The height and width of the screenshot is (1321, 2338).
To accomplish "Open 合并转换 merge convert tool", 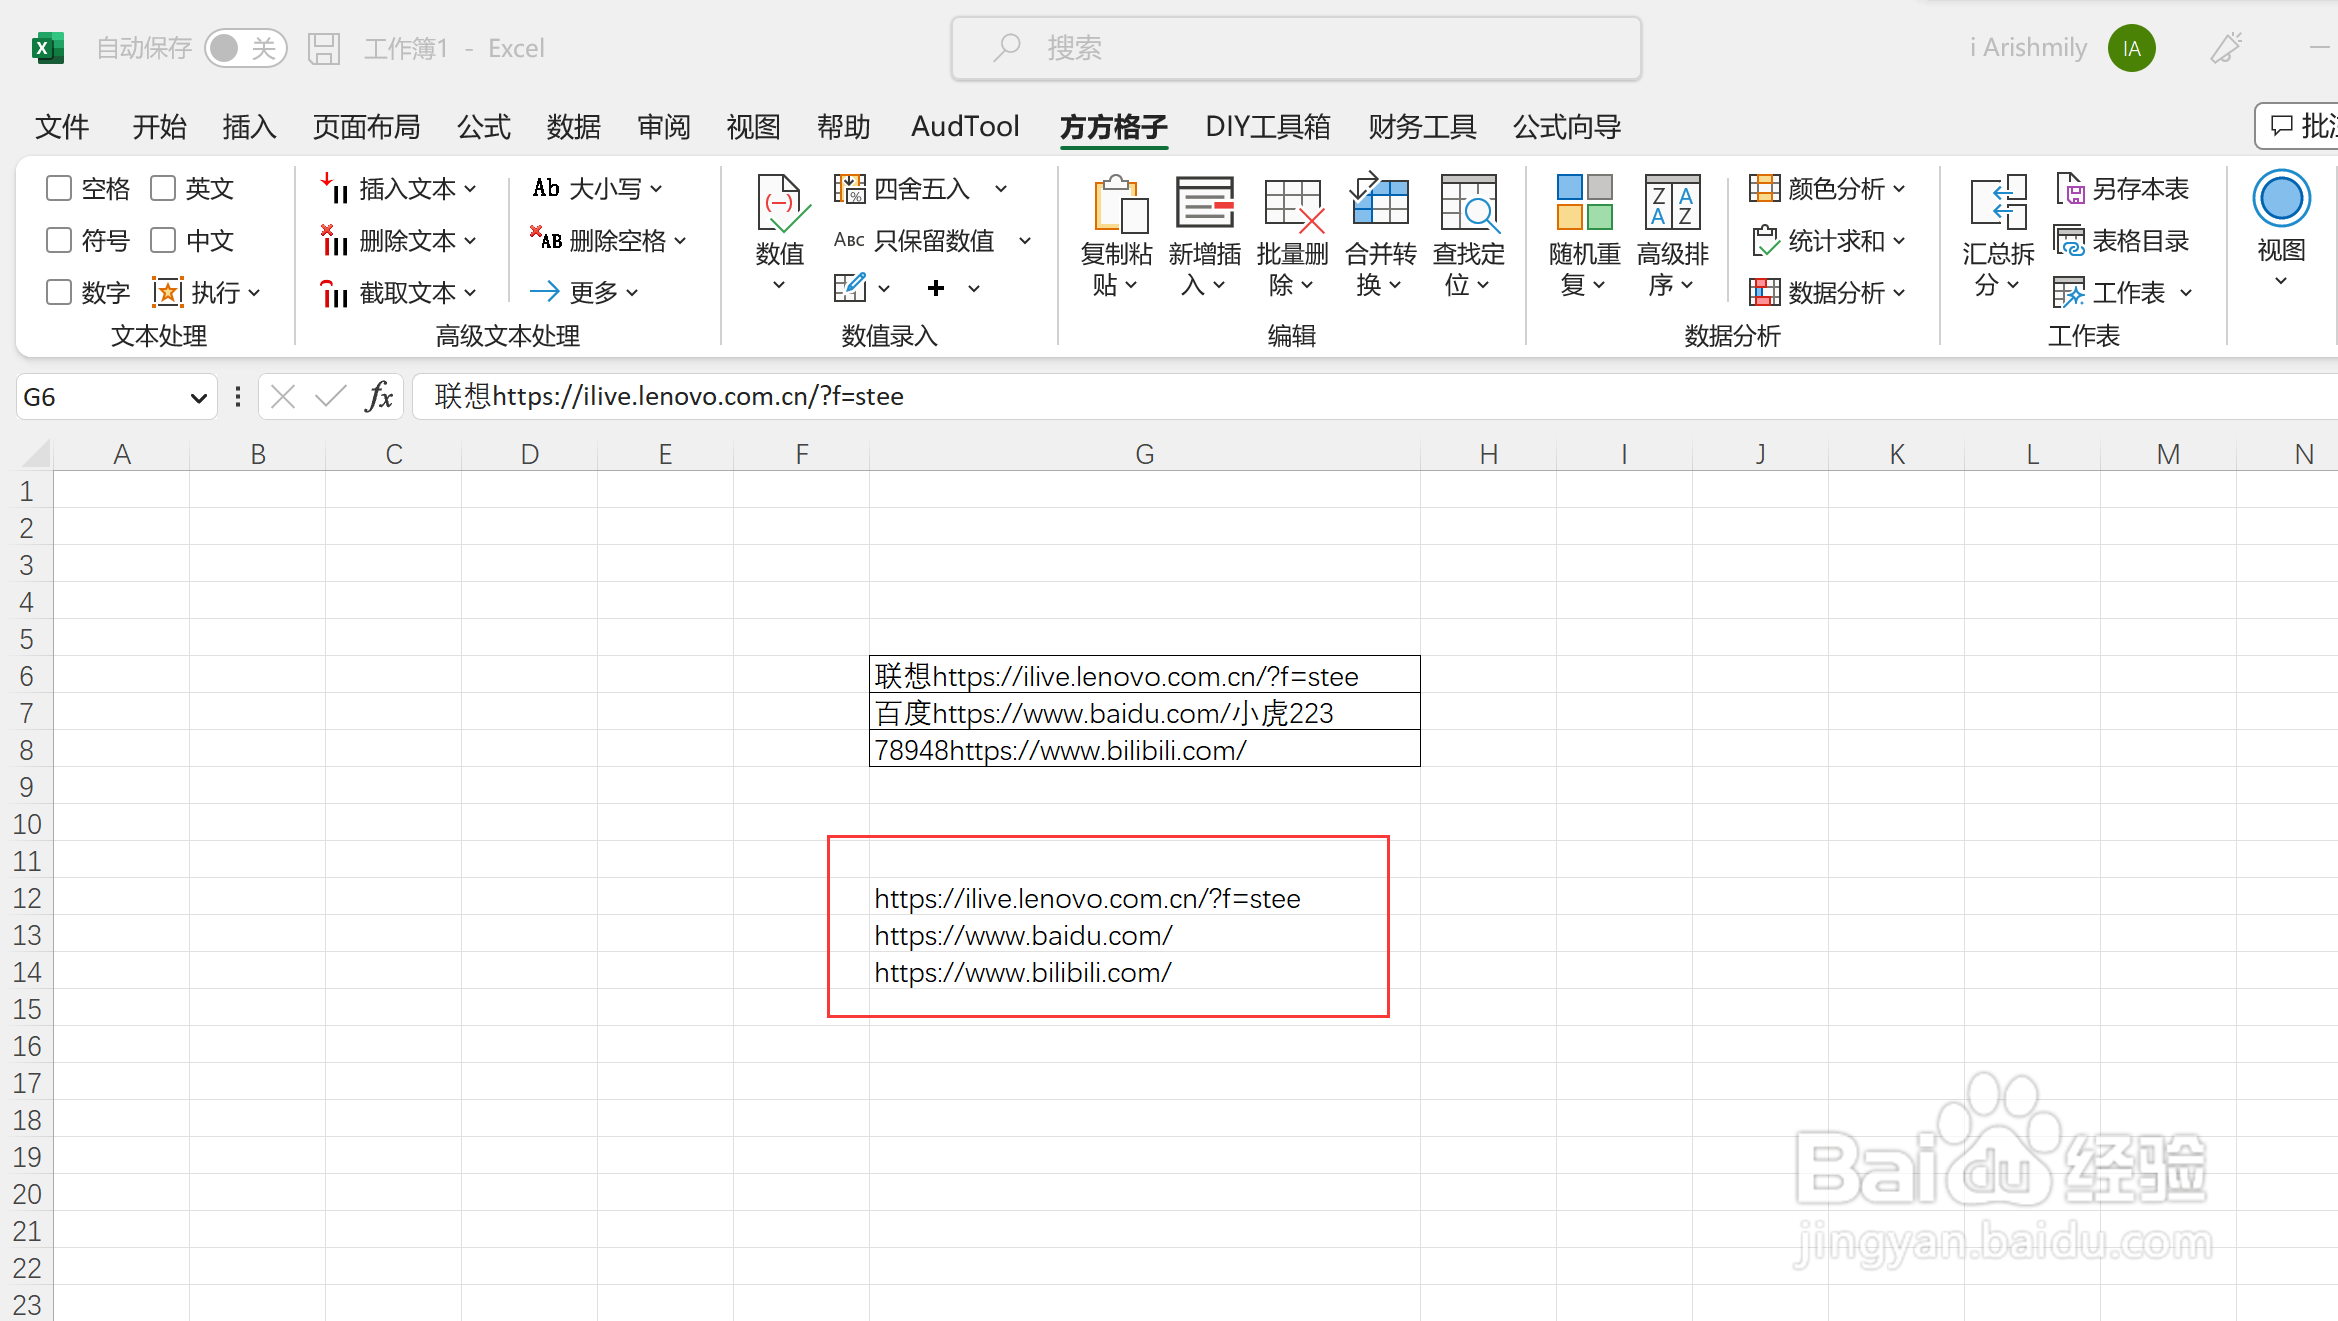I will pyautogui.click(x=1380, y=237).
